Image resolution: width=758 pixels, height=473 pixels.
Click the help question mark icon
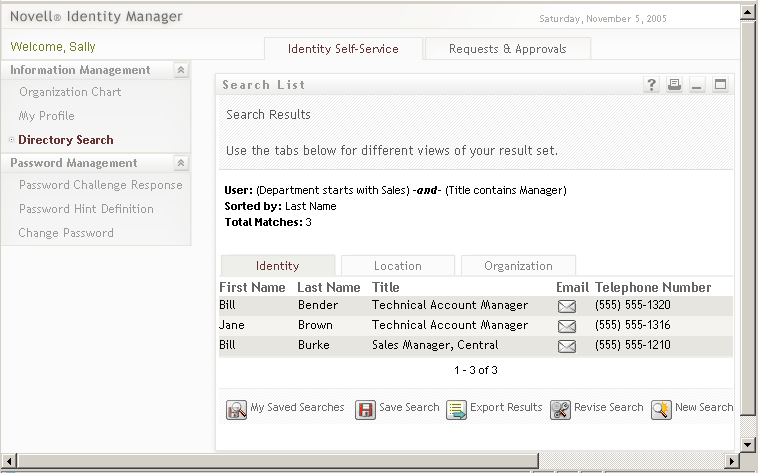pos(652,85)
